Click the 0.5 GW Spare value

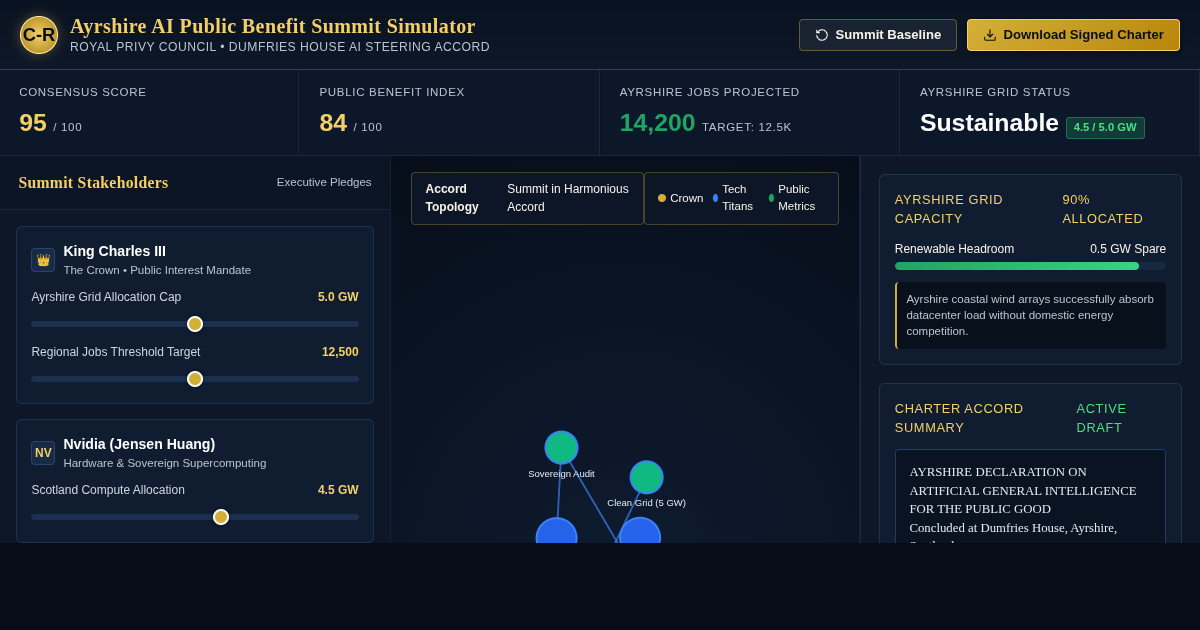1128,249
